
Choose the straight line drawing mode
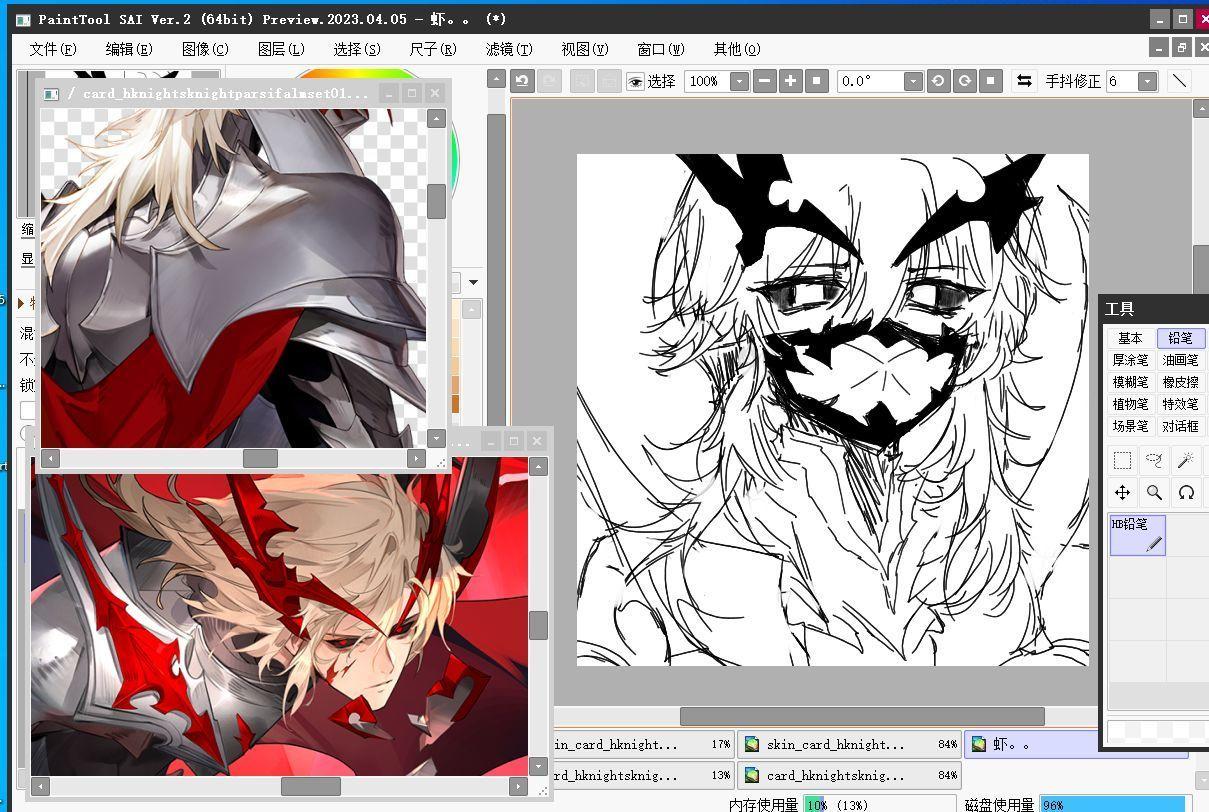click(x=1180, y=81)
